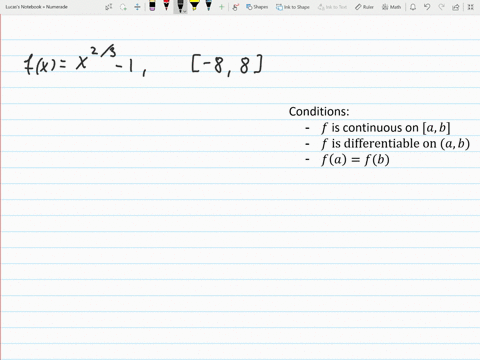Image resolution: width=480 pixels, height=360 pixels.
Task: Toggle draw with touch
Action: [236, 7]
